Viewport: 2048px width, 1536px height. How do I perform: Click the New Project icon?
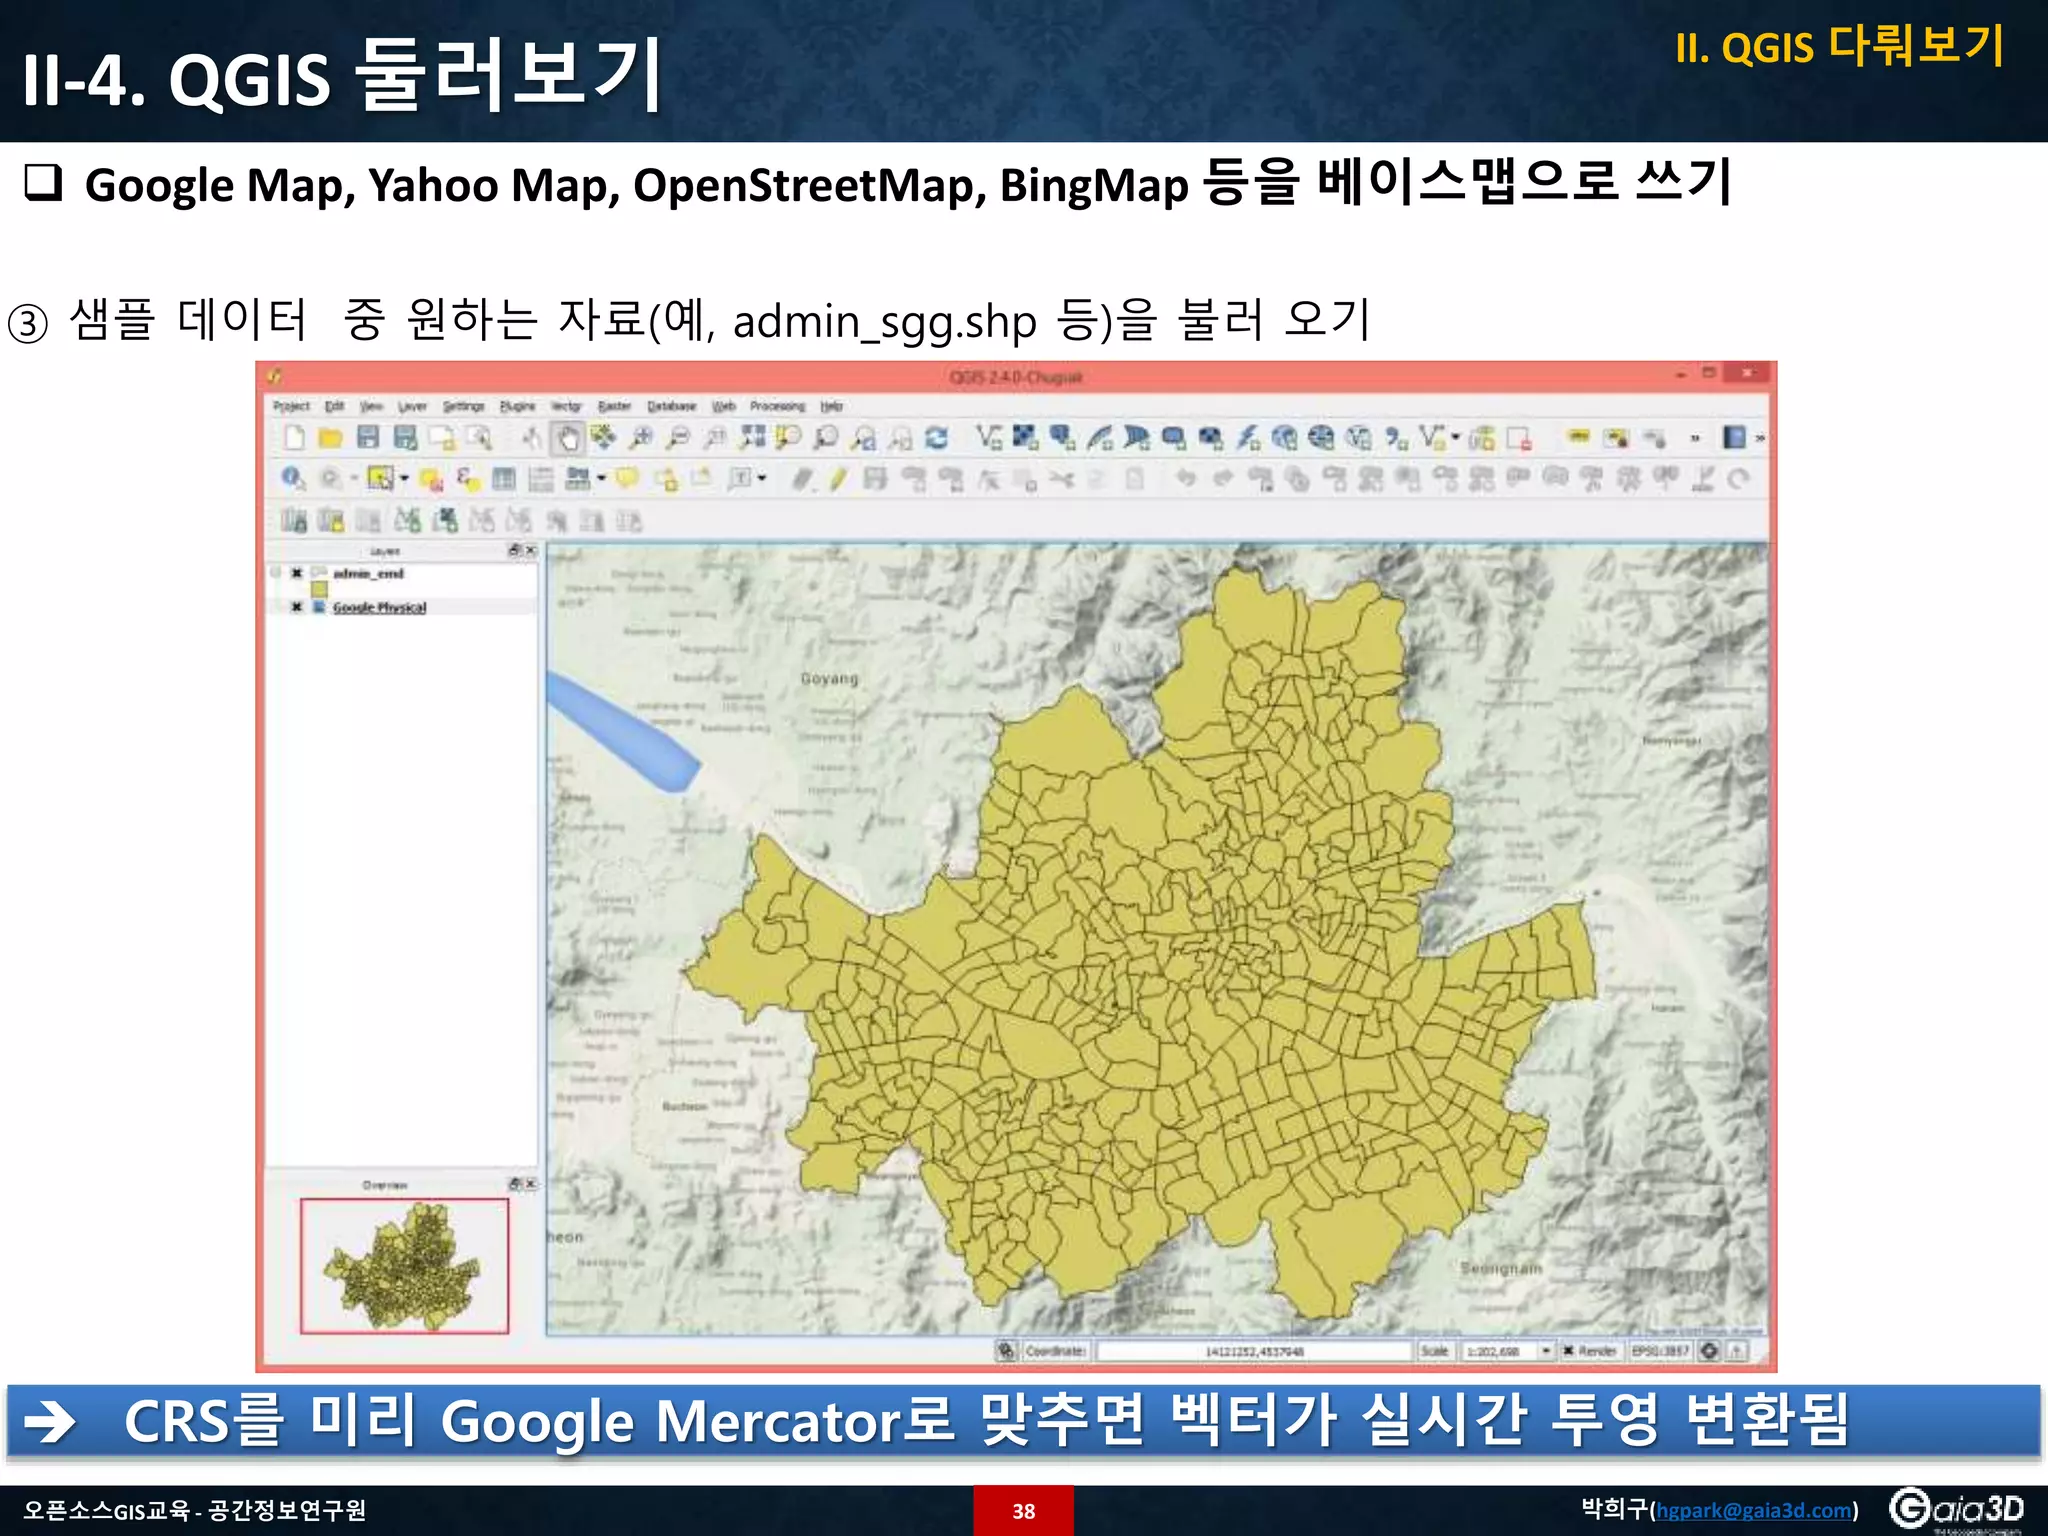coord(294,438)
